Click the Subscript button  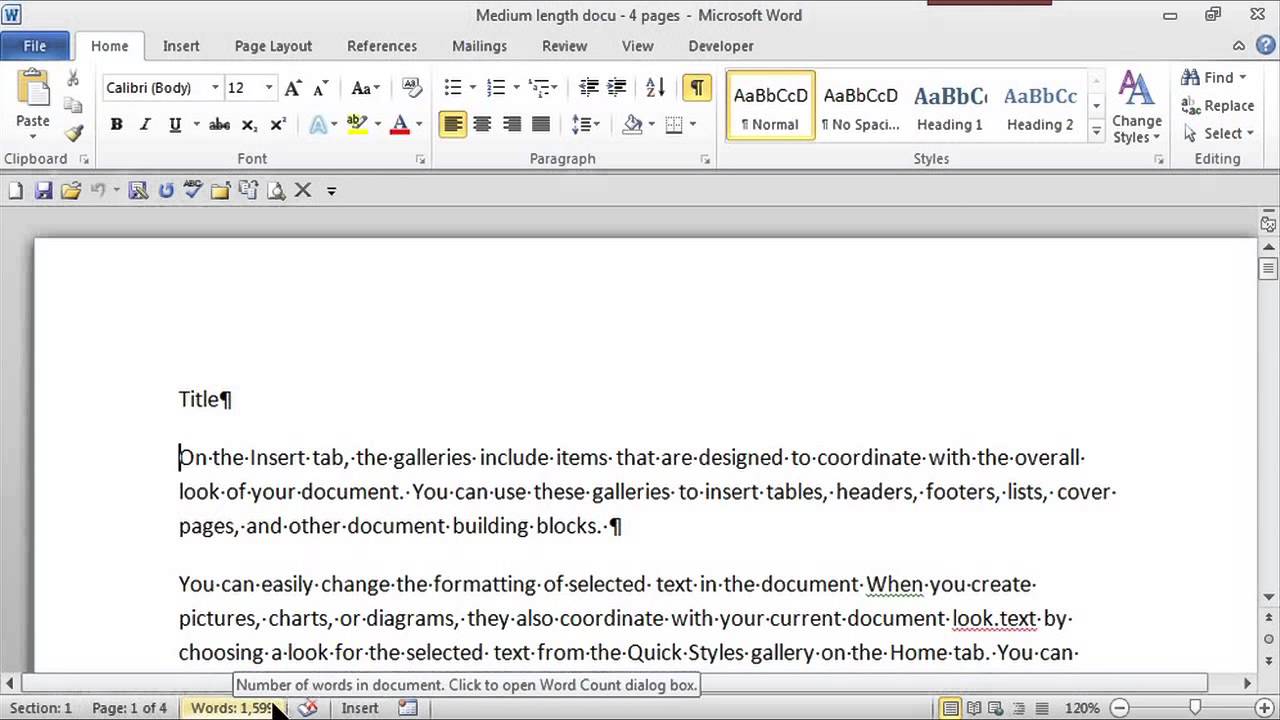pyautogui.click(x=249, y=125)
